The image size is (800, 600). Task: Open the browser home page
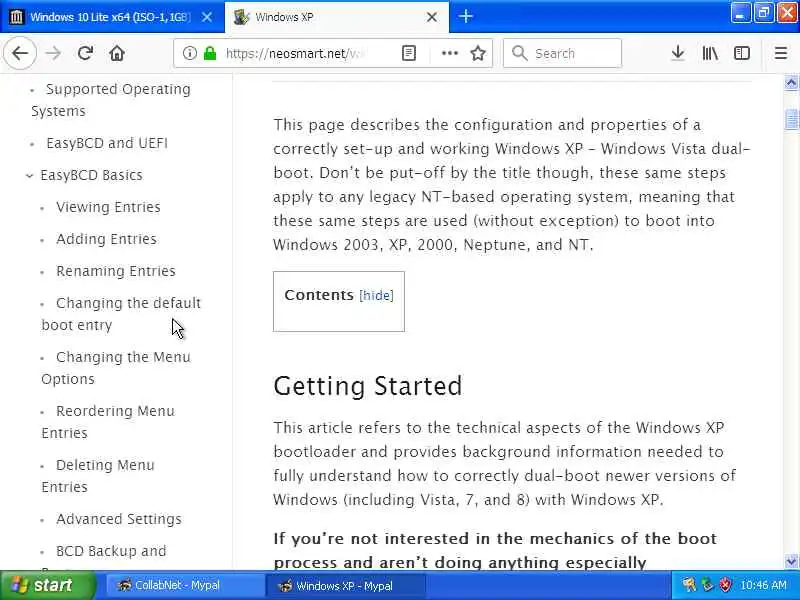coord(117,53)
